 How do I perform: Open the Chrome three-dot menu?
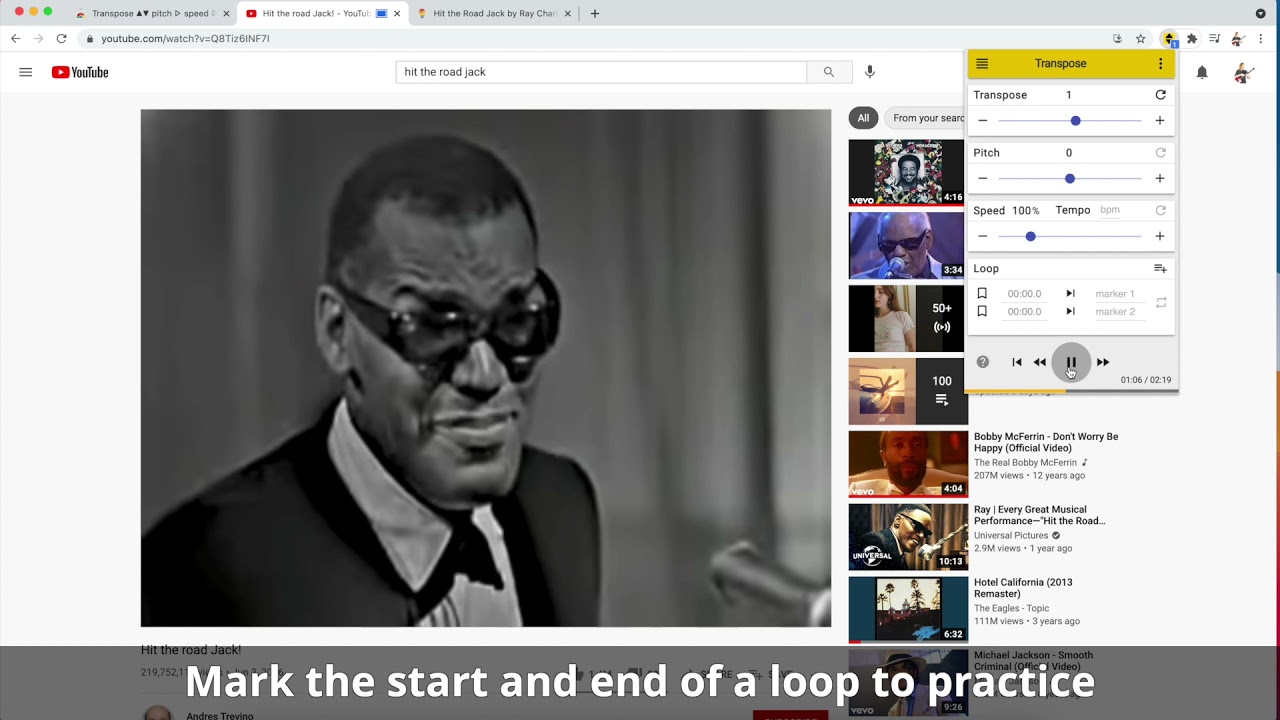click(1262, 38)
